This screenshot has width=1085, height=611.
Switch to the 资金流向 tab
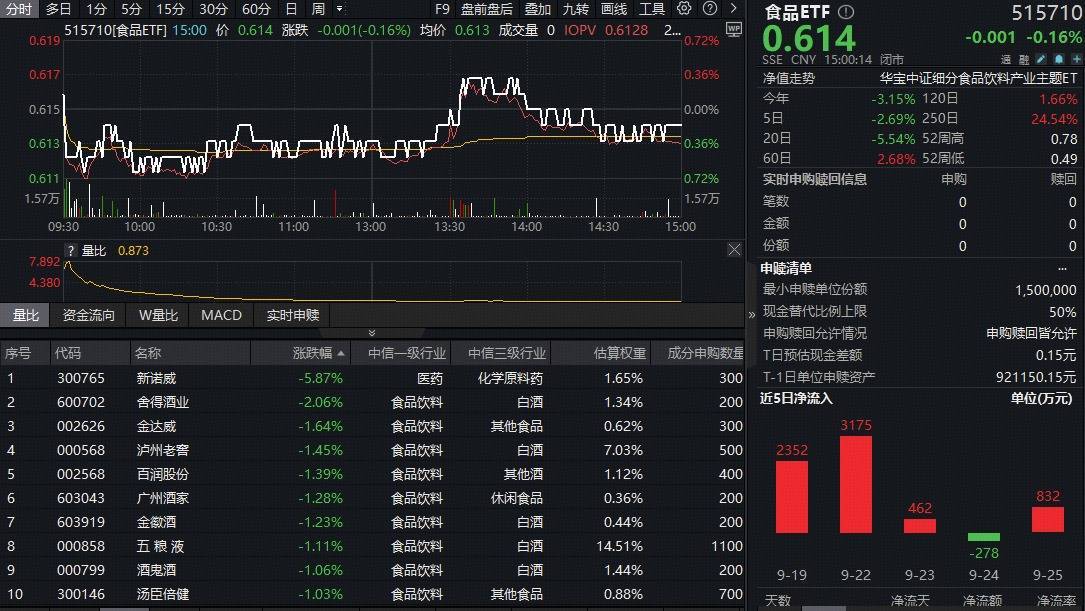point(89,315)
